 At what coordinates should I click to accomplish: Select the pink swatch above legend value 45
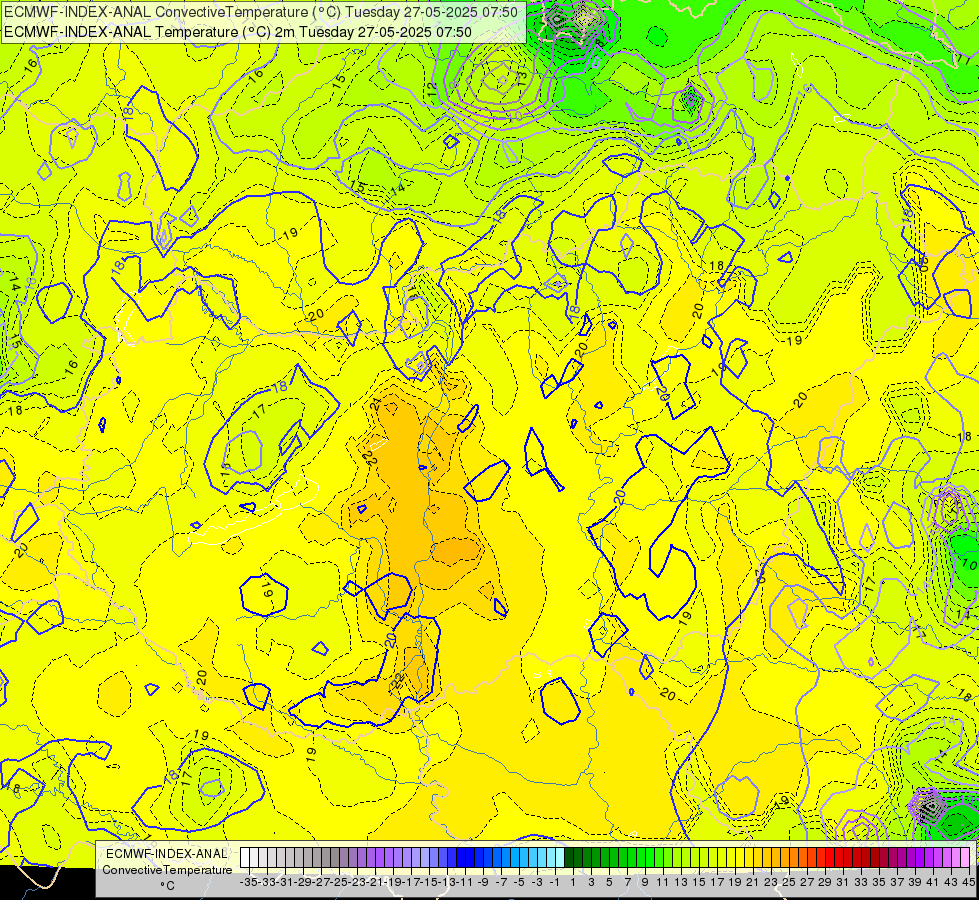click(965, 857)
